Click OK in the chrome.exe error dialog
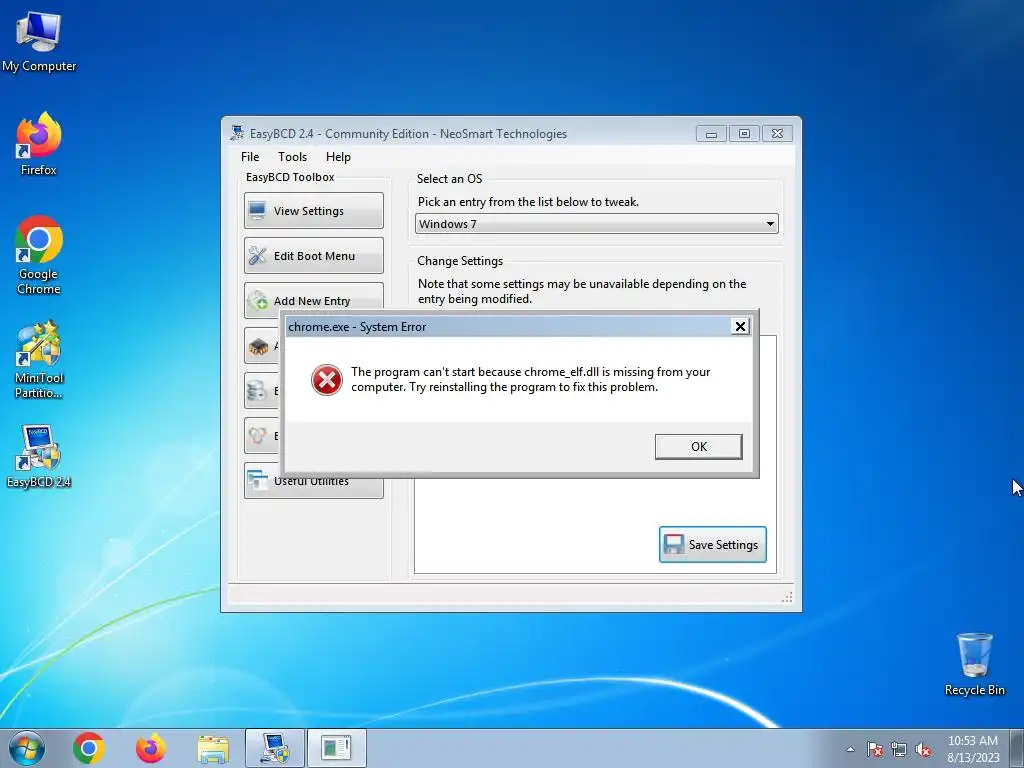The width and height of the screenshot is (1024, 768). tap(699, 447)
